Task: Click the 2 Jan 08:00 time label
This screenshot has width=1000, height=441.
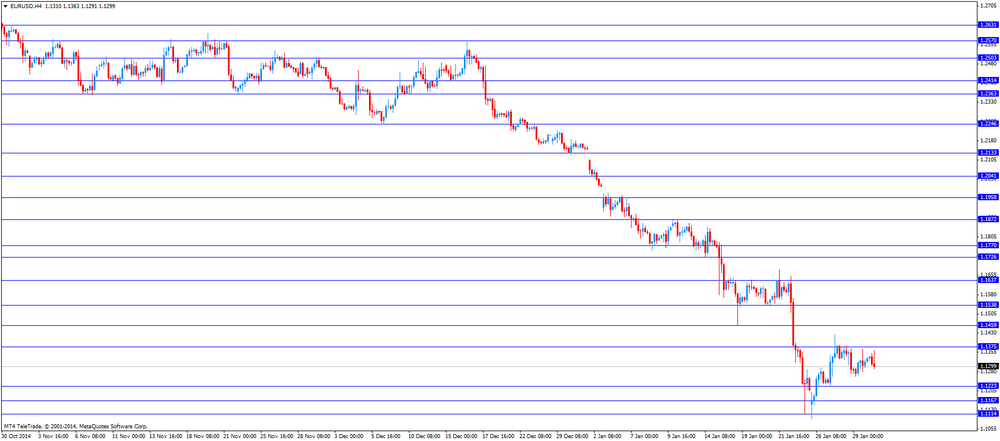Action: pyautogui.click(x=608, y=437)
